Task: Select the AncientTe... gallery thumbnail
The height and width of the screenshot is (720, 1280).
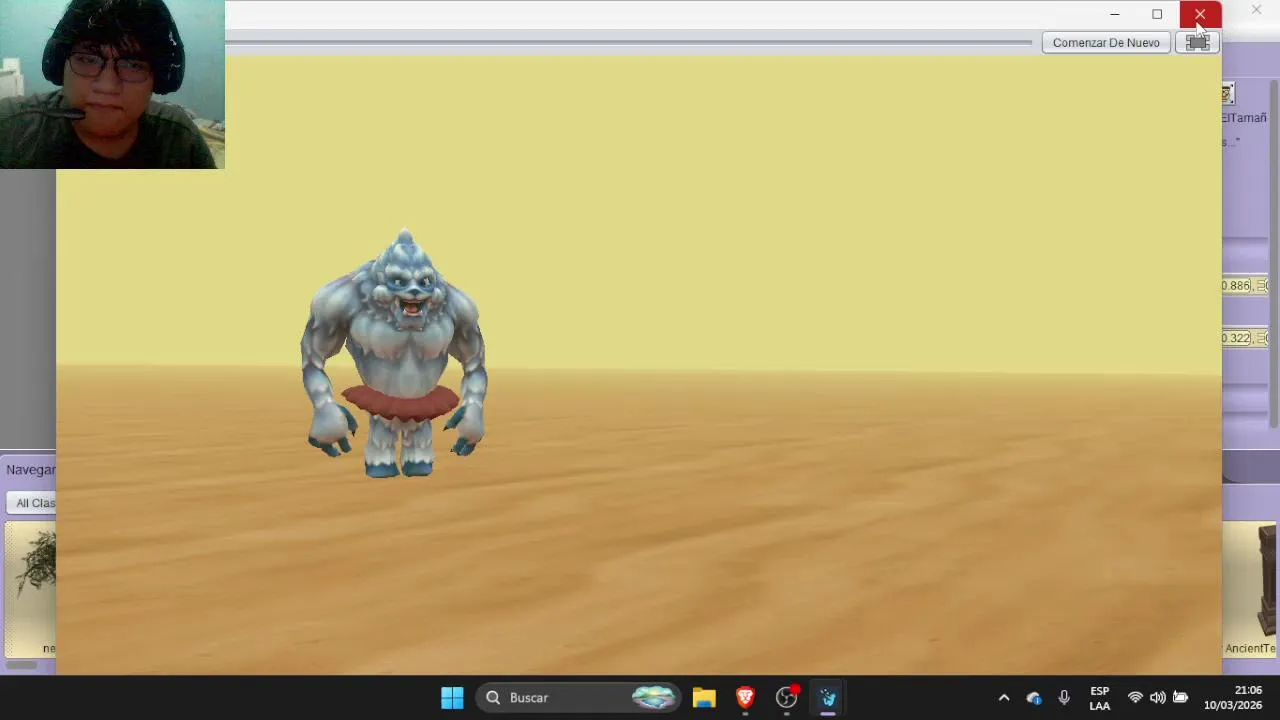Action: [1251, 590]
